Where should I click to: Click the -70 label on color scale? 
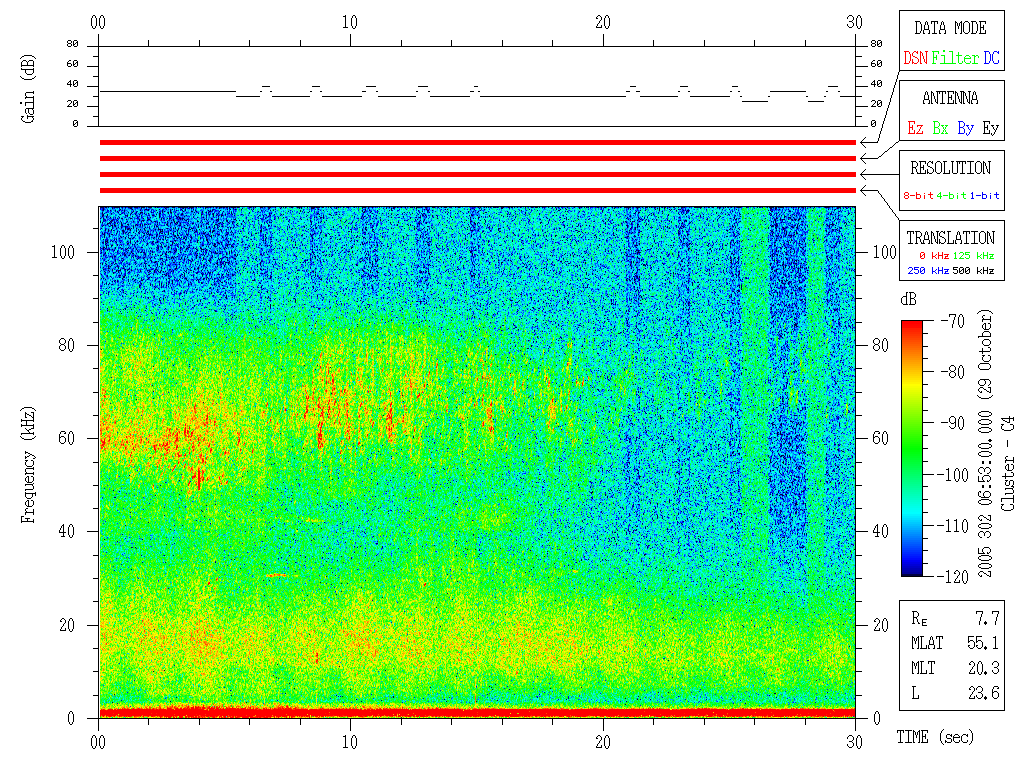tap(953, 321)
